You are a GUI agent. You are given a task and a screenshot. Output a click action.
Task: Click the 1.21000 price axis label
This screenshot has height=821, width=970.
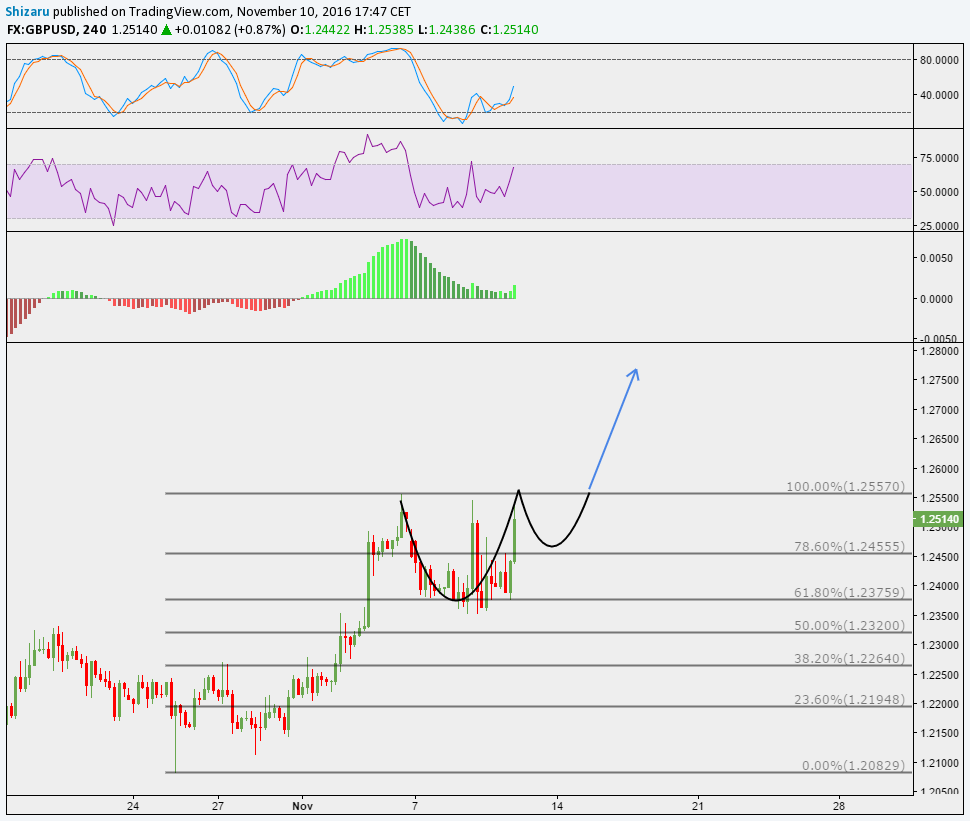[x=940, y=762]
